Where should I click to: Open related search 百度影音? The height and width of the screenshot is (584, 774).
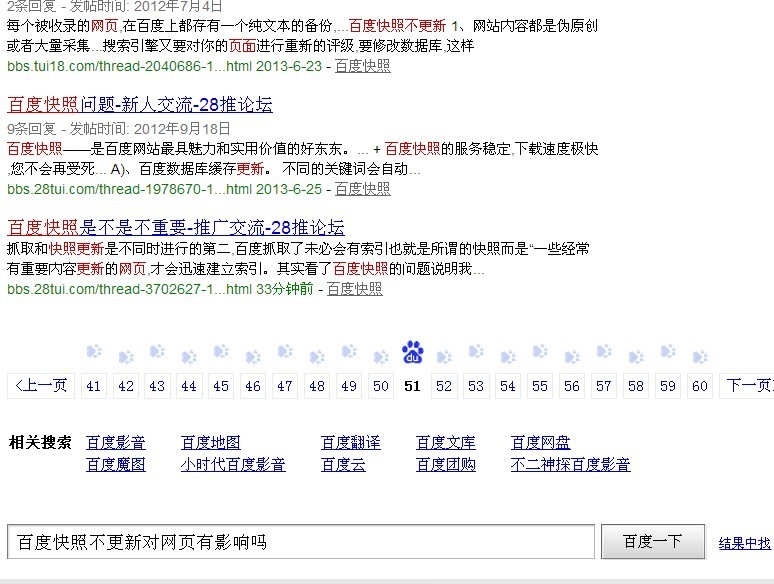click(116, 442)
